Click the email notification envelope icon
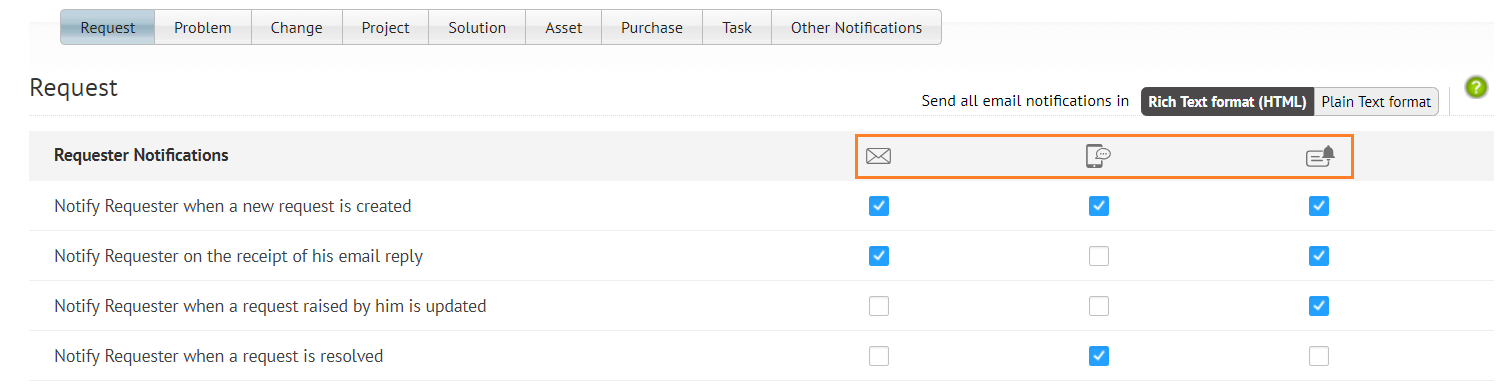Viewport: 1510px width, 388px height. click(878, 156)
